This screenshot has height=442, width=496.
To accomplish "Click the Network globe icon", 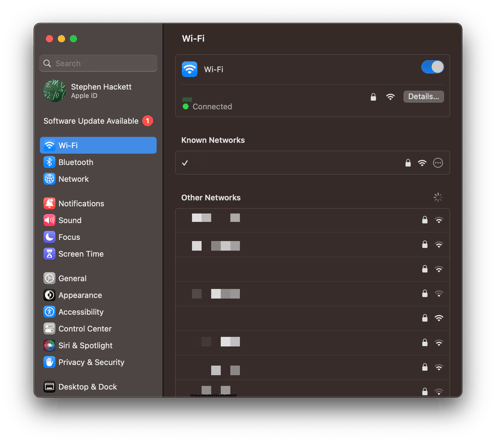I will coord(49,179).
